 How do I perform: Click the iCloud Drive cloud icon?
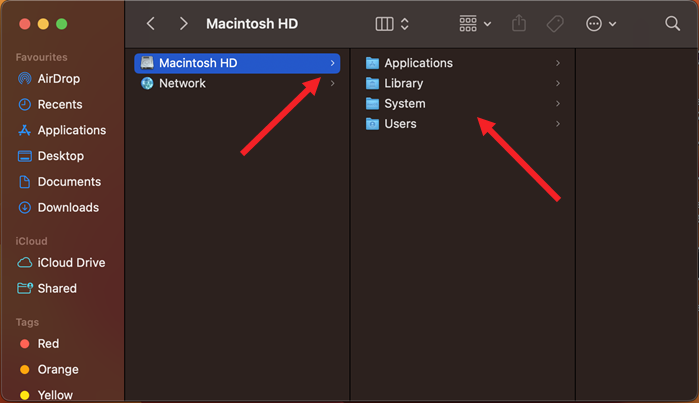25,263
